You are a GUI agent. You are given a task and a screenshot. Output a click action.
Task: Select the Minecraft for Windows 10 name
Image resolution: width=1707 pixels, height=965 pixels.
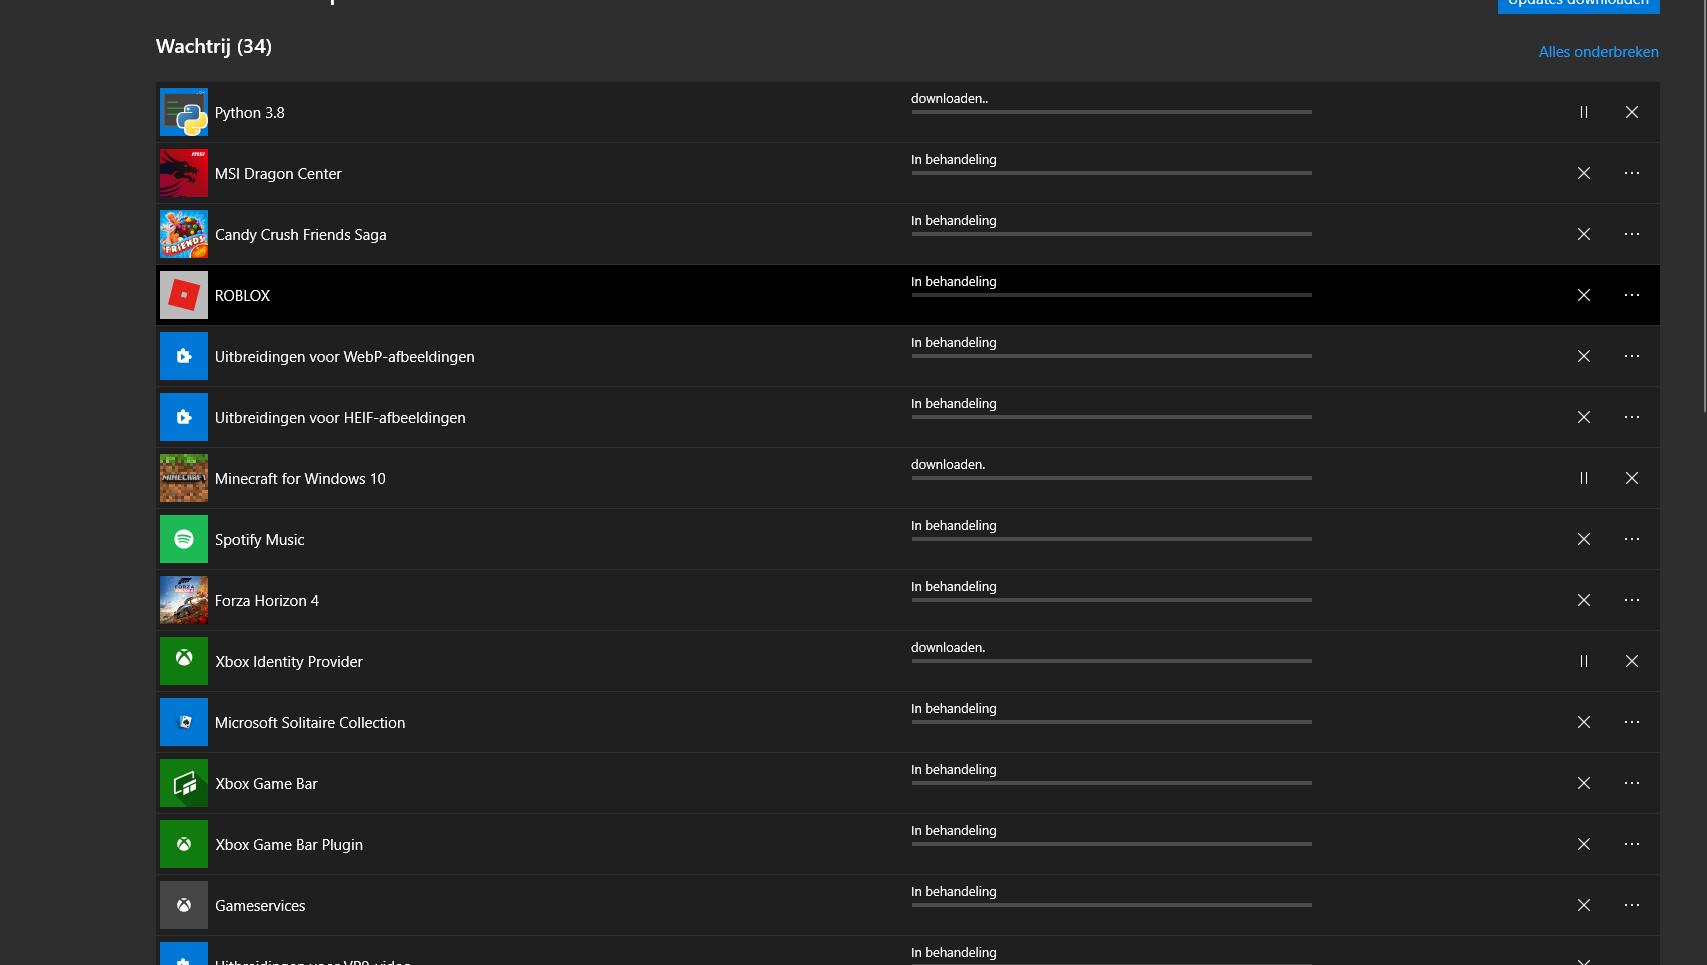[300, 479]
